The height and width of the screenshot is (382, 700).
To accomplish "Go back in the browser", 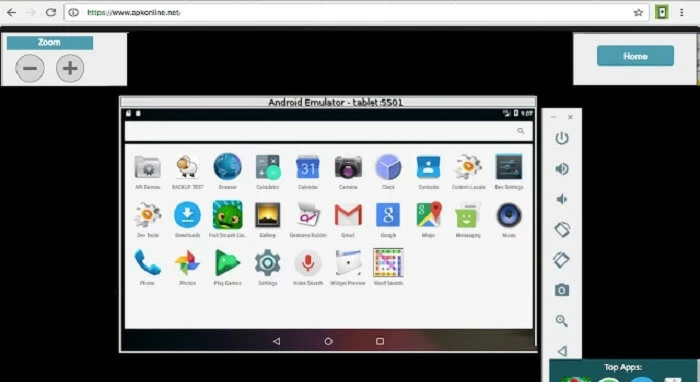I will pos(12,12).
